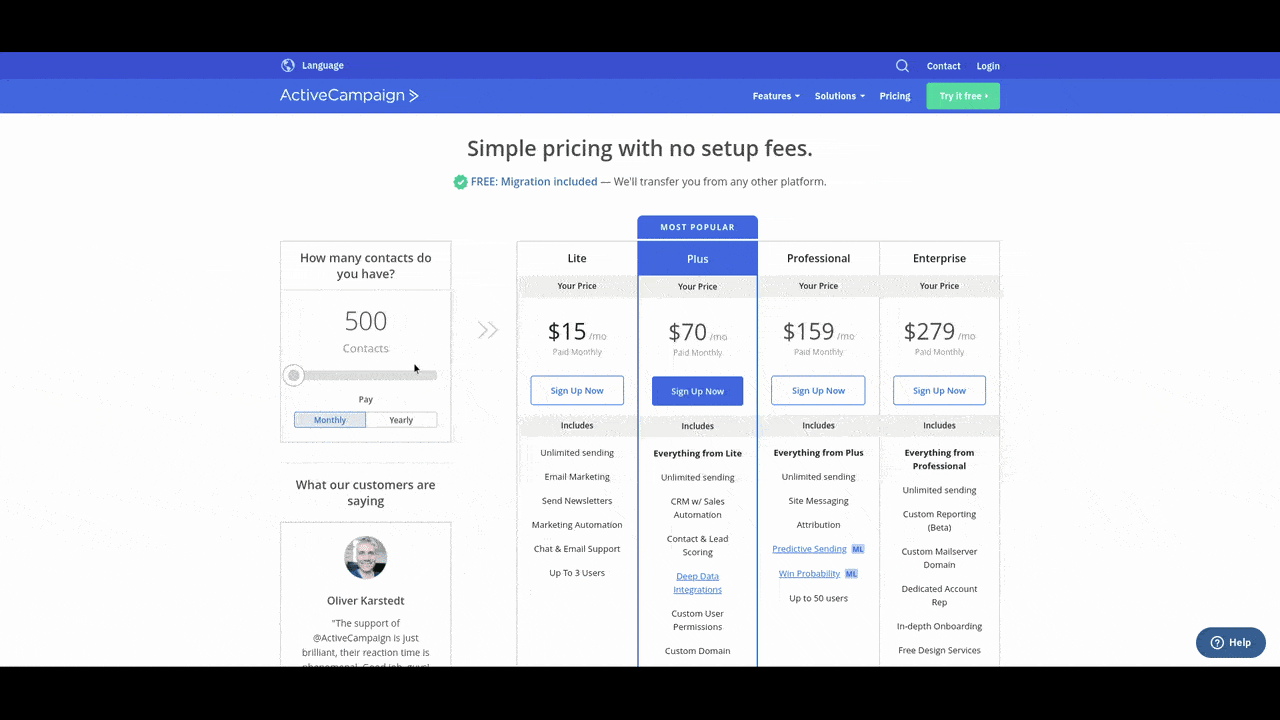1280x720 pixels.
Task: Select Yearly payment option
Action: tap(401, 420)
